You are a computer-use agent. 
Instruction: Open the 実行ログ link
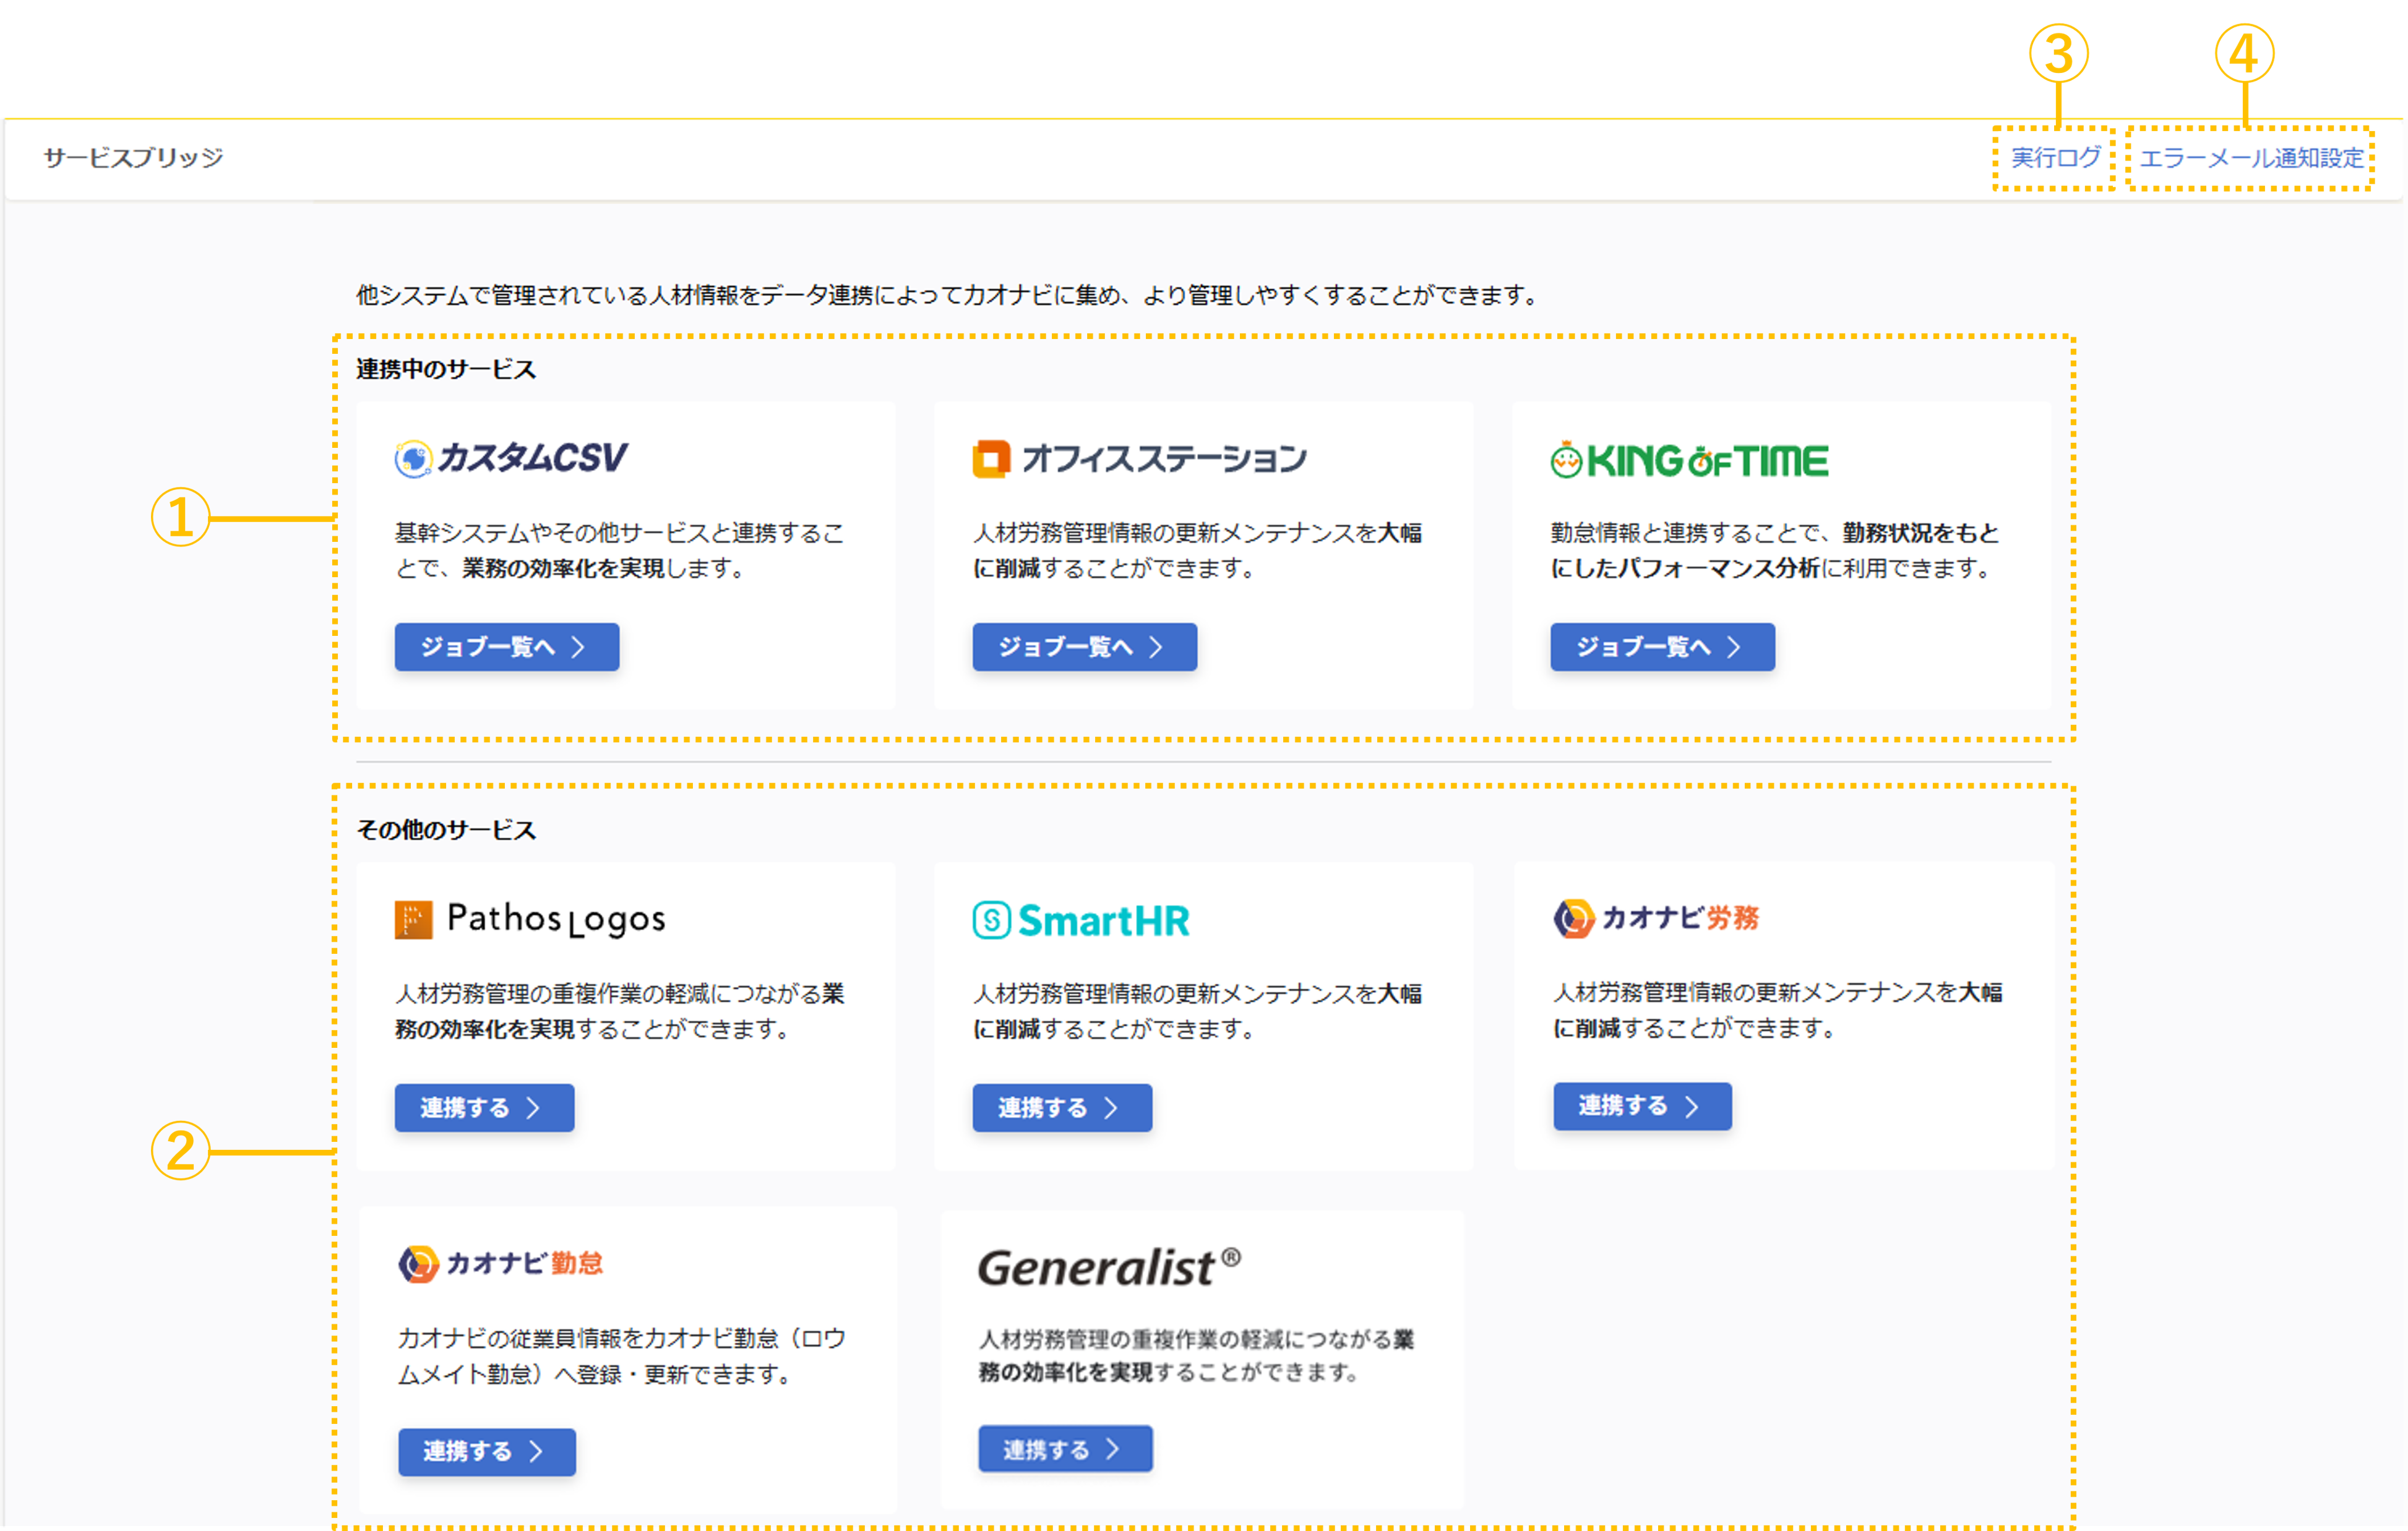(2055, 158)
